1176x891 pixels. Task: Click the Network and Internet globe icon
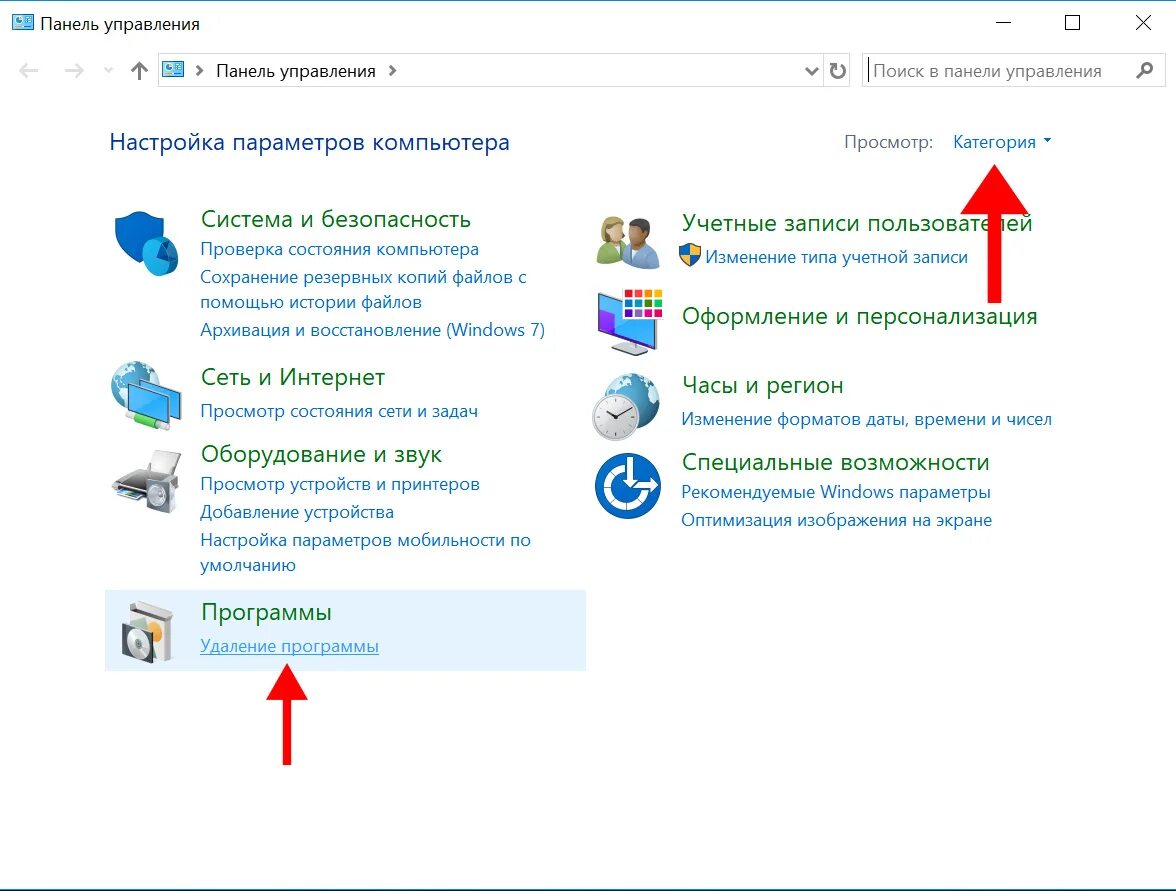tap(146, 395)
